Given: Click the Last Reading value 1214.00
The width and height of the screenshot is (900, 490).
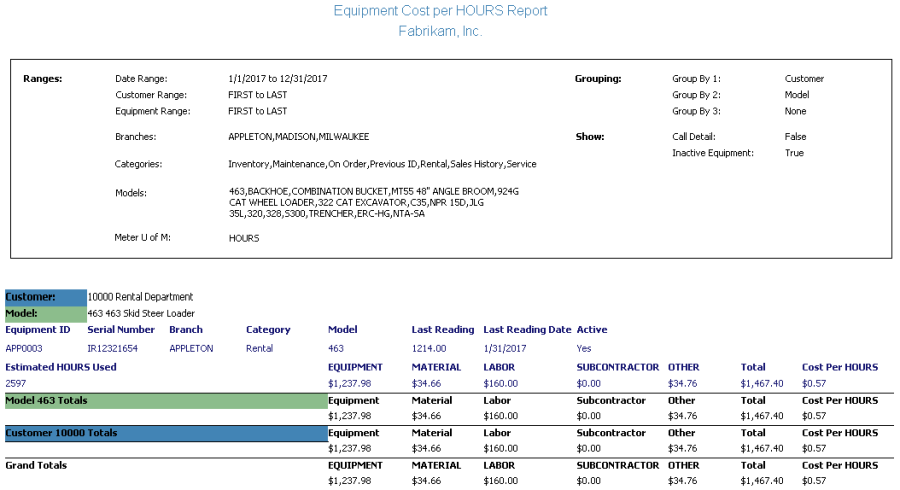Looking at the screenshot, I should tap(428, 349).
